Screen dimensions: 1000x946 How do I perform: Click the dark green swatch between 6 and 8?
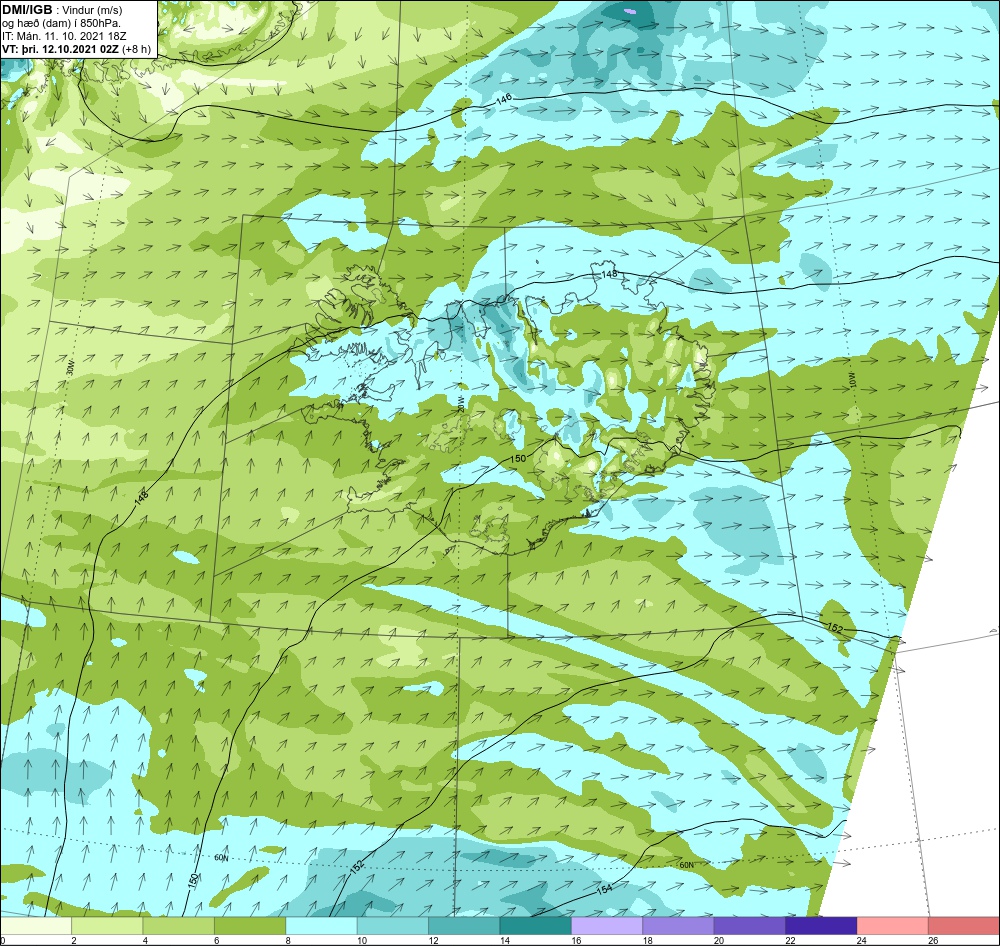click(x=250, y=926)
